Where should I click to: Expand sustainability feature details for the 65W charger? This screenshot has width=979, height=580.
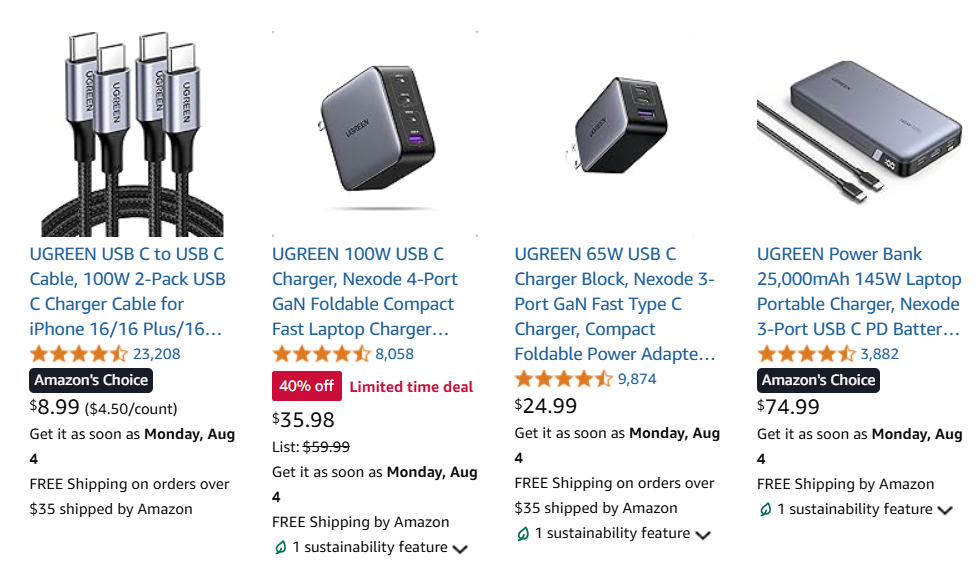click(x=702, y=533)
